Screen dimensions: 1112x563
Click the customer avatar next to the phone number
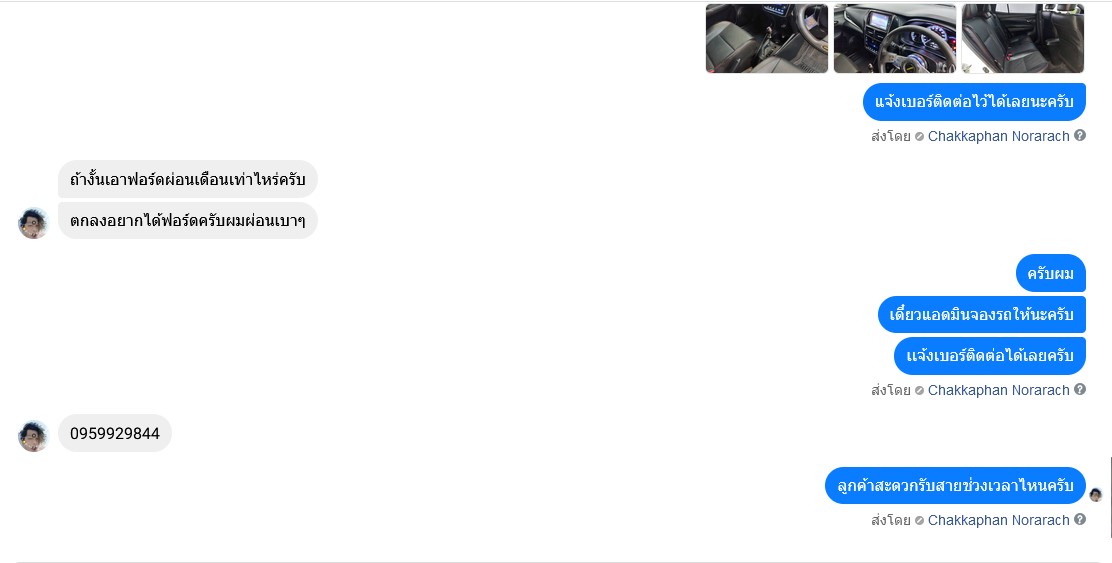[x=33, y=436]
